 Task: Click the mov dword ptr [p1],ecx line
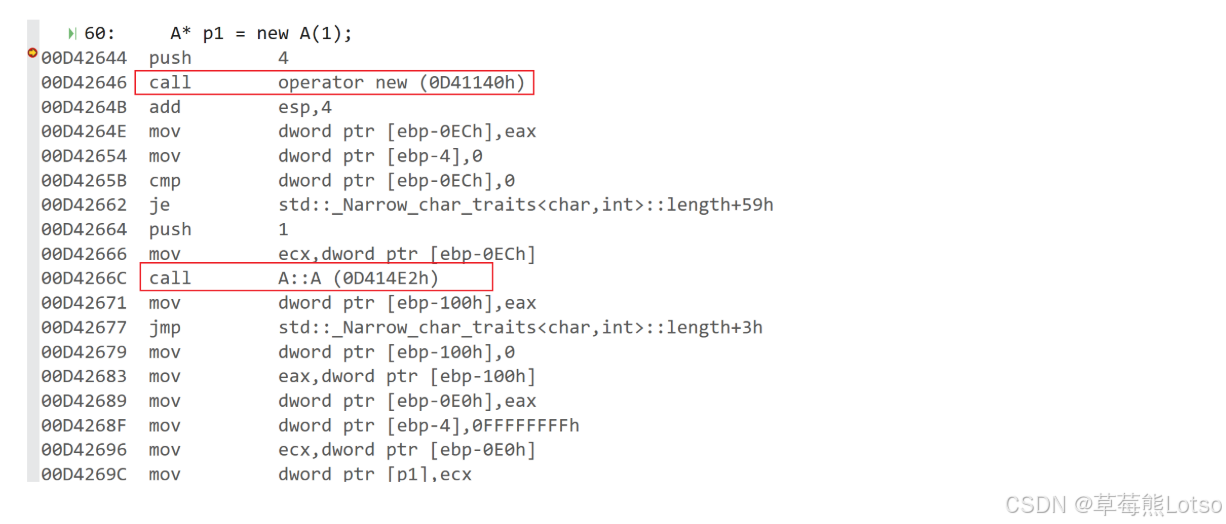coord(257,474)
